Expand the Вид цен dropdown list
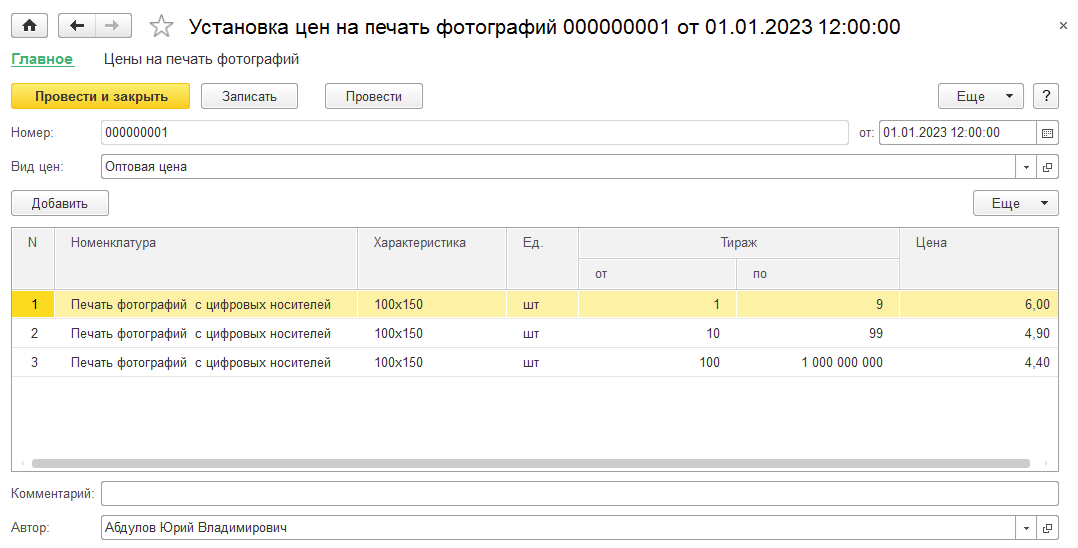The image size is (1078, 548). [x=1027, y=167]
